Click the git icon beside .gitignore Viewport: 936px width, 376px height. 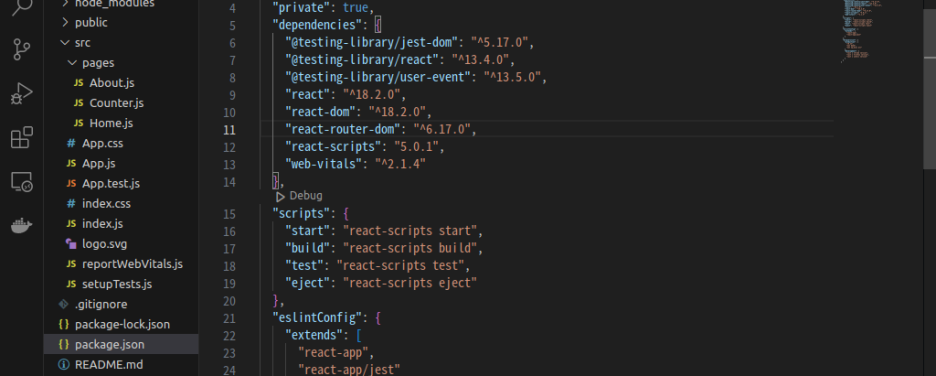(x=64, y=304)
